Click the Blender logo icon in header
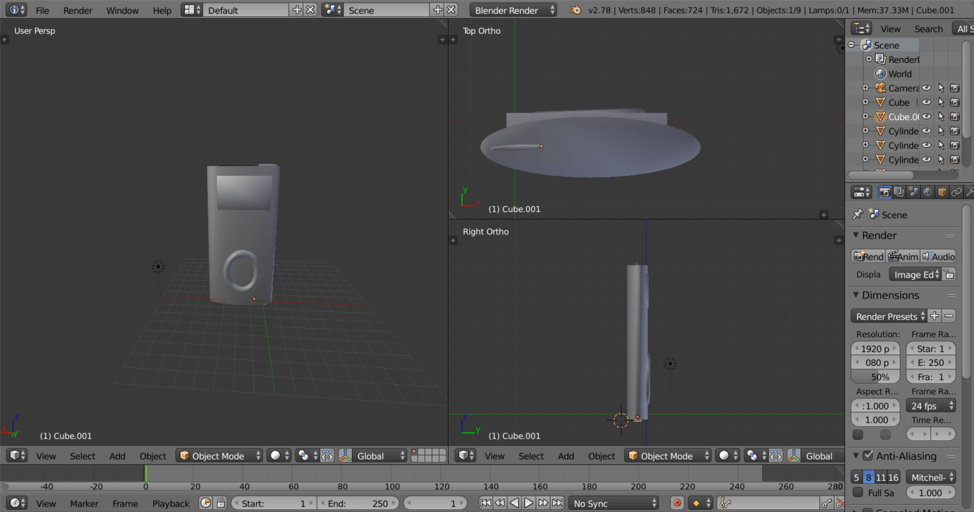The height and width of the screenshot is (512, 974). tap(575, 10)
